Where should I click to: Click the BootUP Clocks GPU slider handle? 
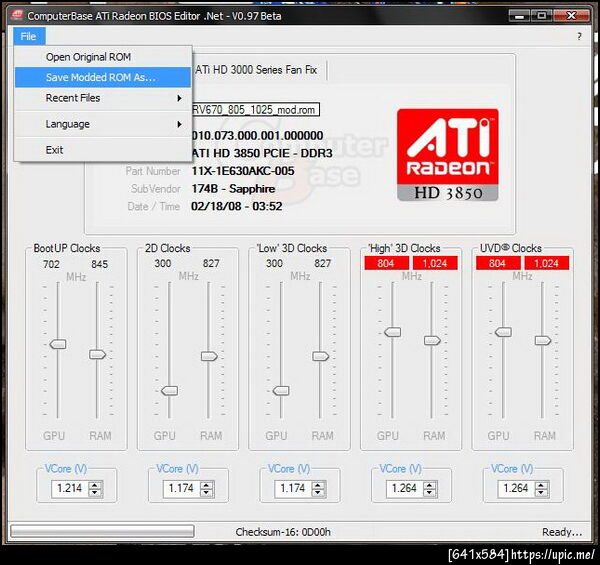pyautogui.click(x=58, y=344)
